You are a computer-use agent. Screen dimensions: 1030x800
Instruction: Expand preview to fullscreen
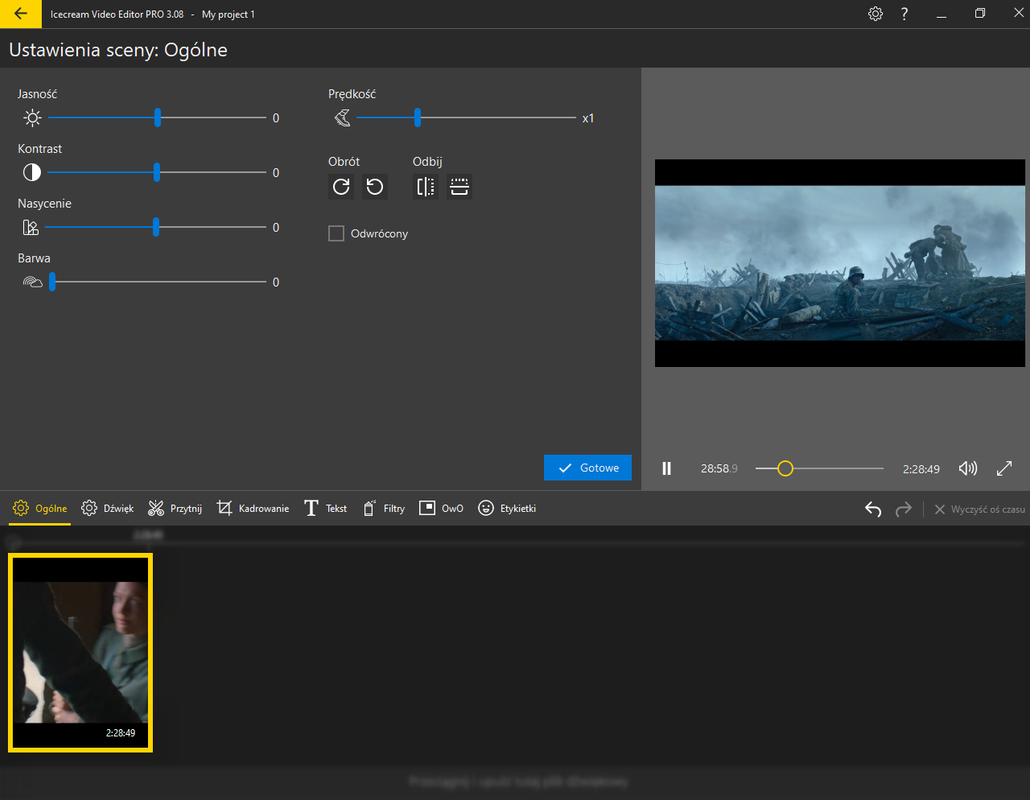(1004, 468)
